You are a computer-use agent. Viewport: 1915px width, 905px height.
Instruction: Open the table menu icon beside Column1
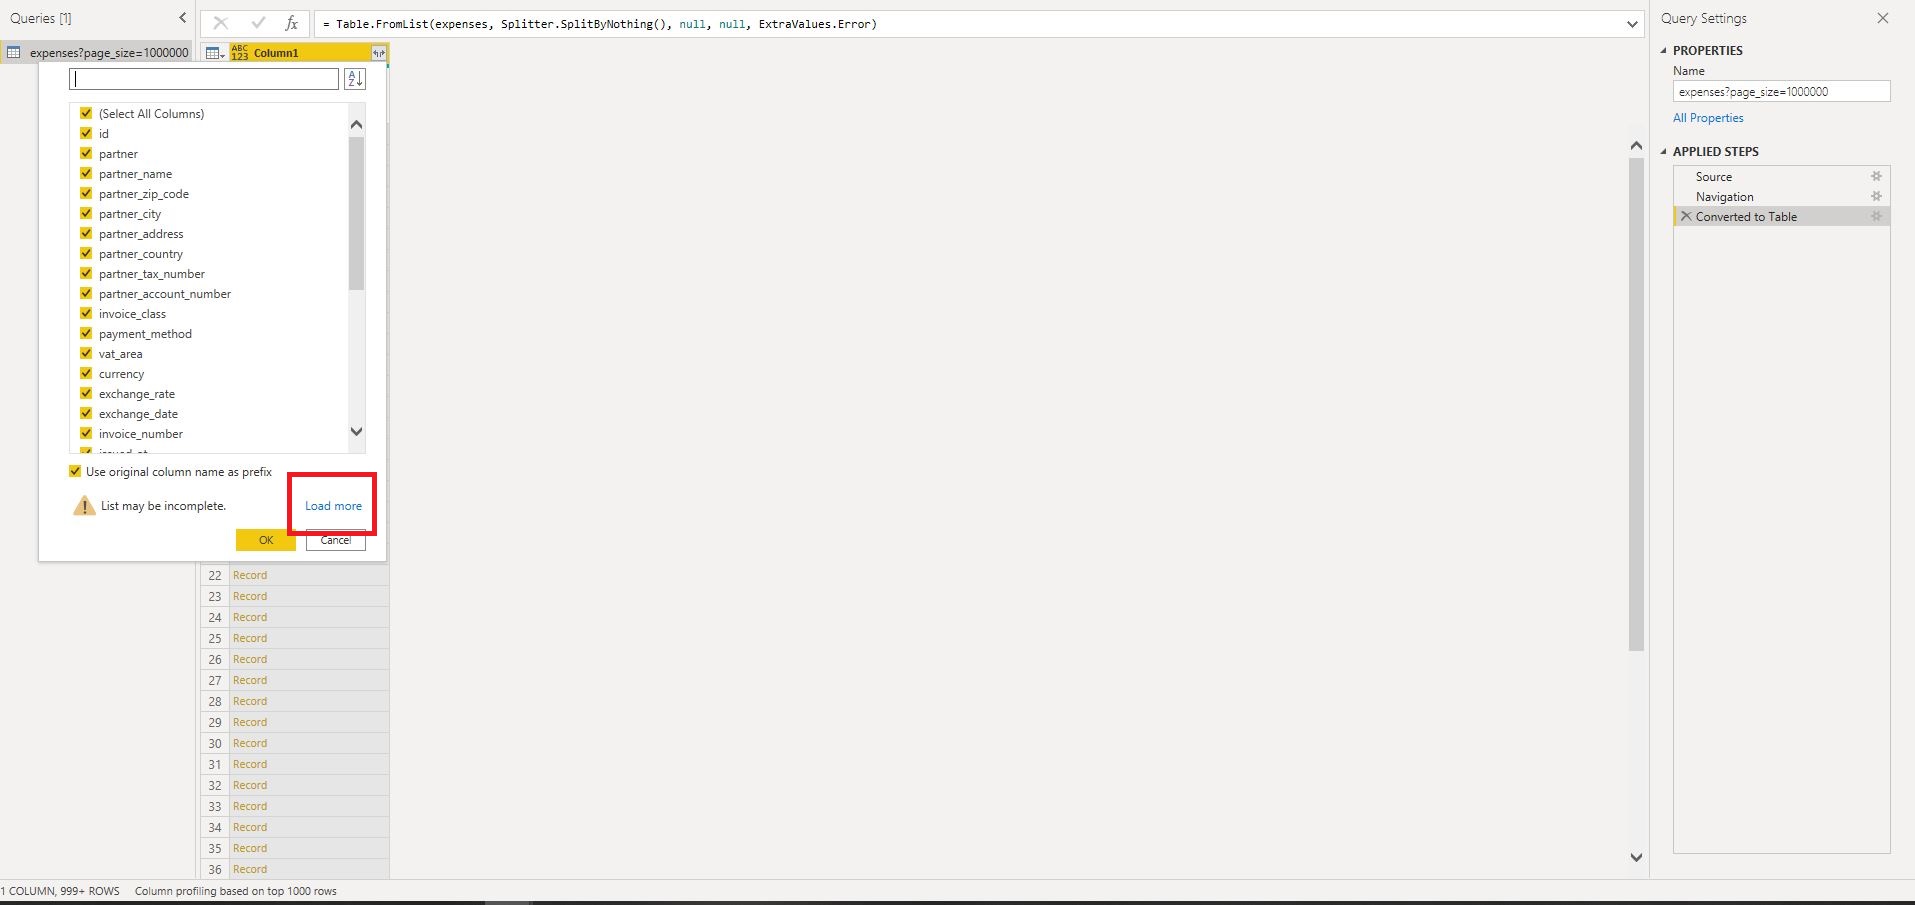click(215, 53)
